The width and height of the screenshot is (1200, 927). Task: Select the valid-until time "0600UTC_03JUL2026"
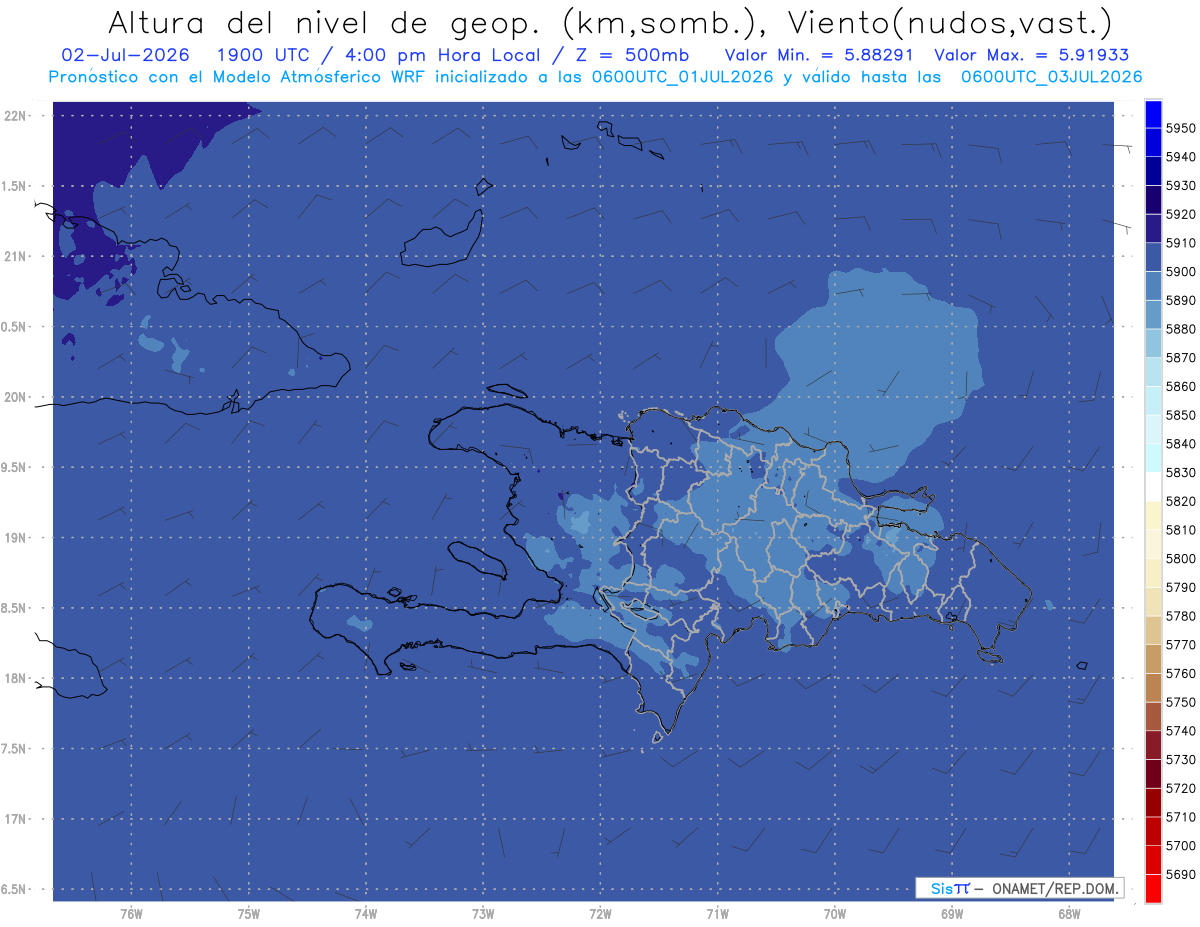[x=1051, y=77]
